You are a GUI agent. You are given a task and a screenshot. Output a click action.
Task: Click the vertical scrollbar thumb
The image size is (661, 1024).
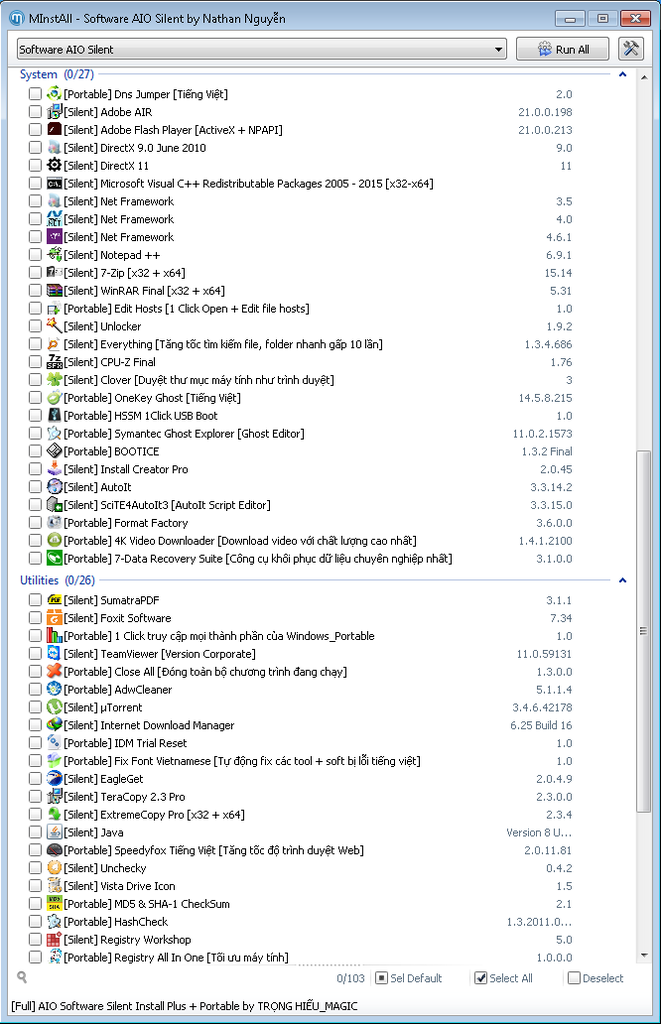click(x=643, y=631)
